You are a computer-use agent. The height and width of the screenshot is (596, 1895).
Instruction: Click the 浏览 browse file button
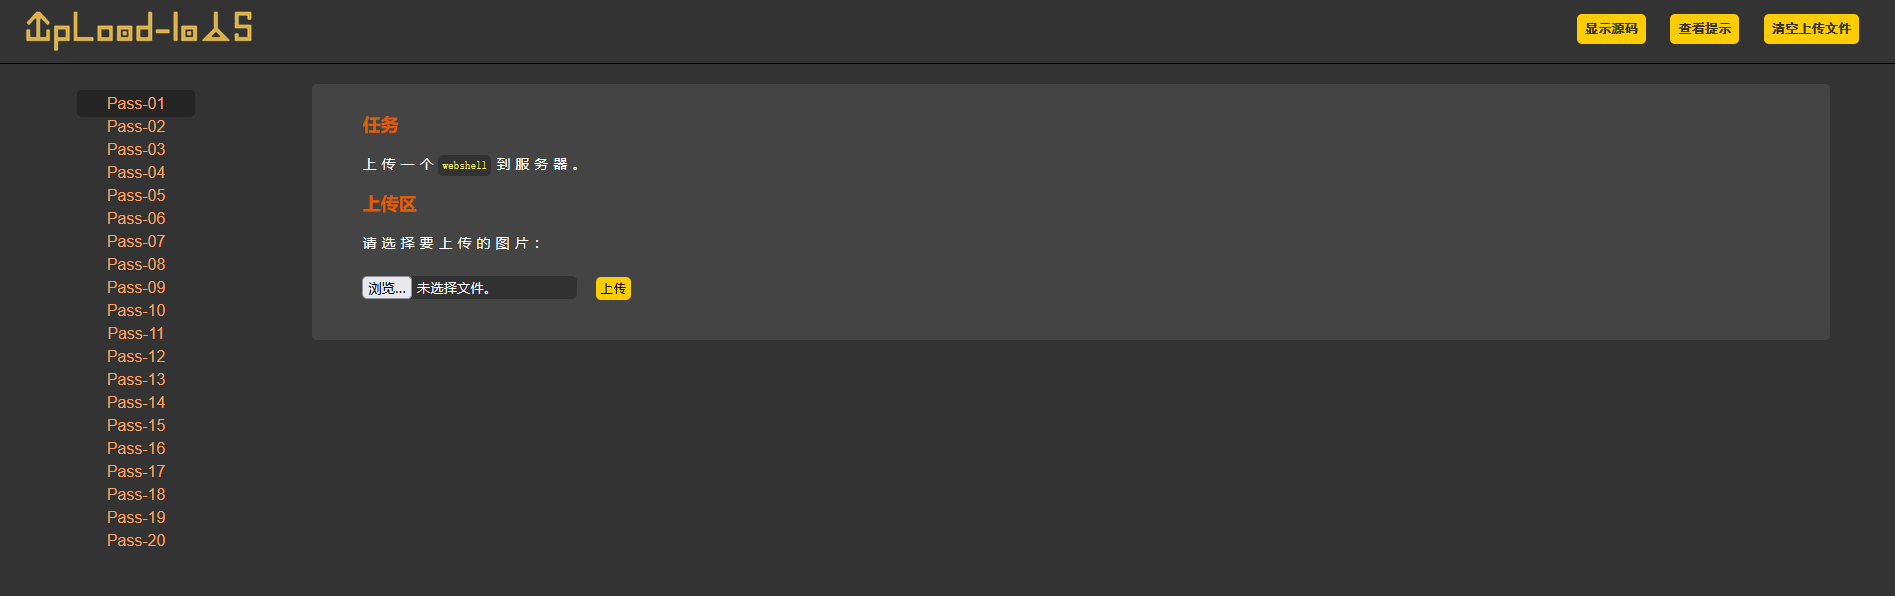pyautogui.click(x=387, y=288)
